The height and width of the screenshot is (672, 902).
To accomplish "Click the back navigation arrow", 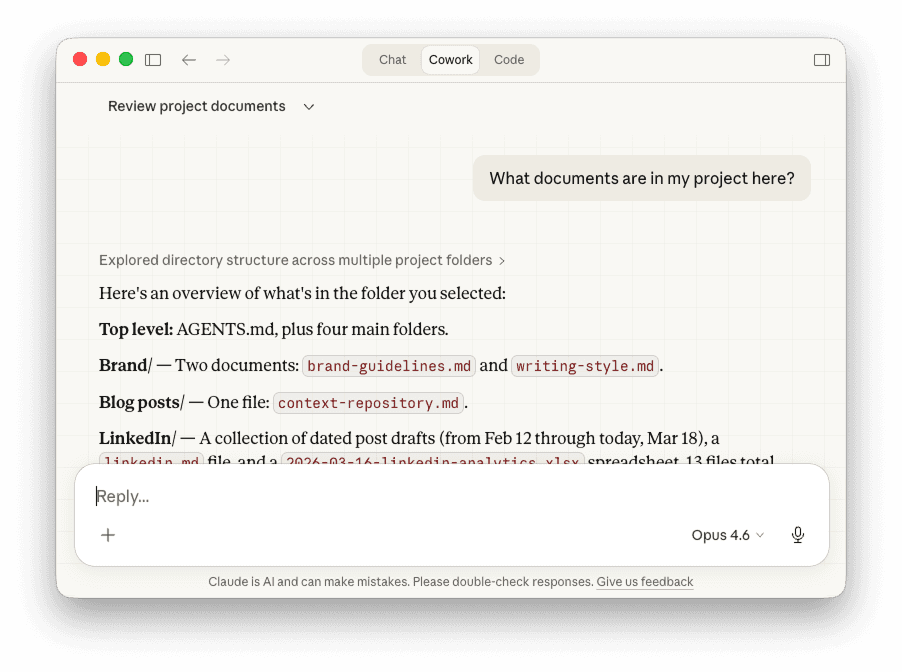I will pos(188,59).
